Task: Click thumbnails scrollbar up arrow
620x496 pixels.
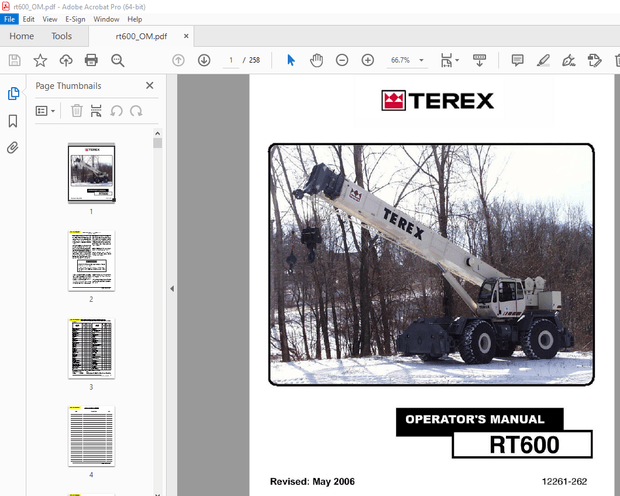Action: 157,133
